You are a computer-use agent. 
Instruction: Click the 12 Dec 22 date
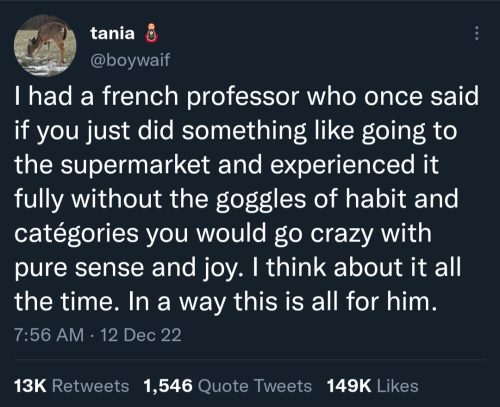(x=141, y=335)
